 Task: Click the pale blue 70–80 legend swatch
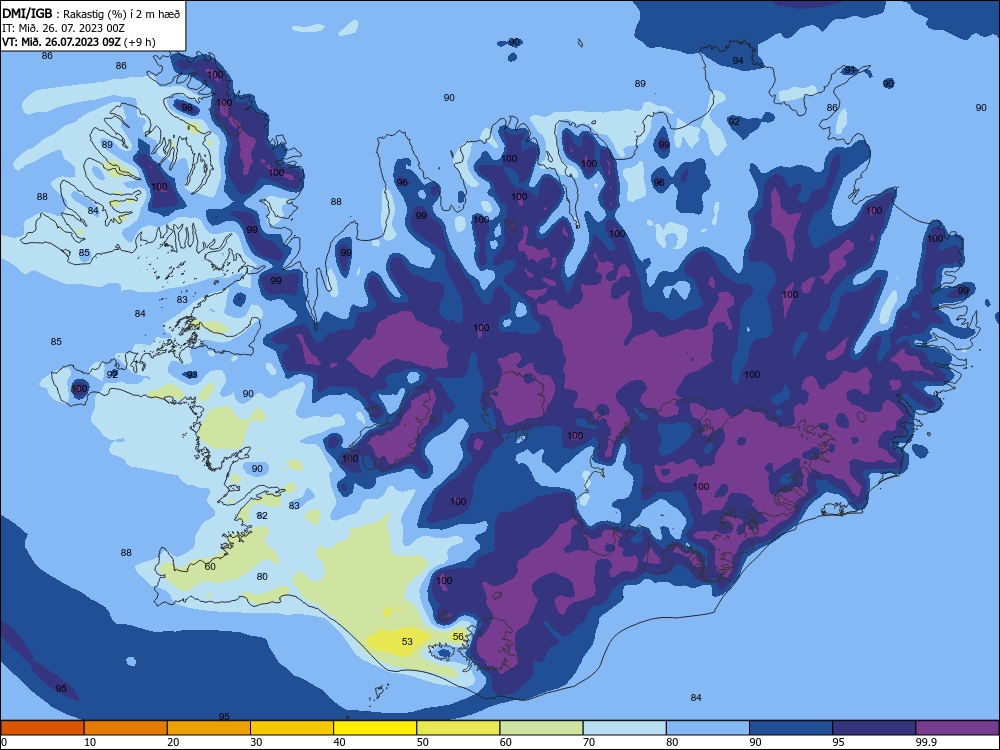(624, 728)
